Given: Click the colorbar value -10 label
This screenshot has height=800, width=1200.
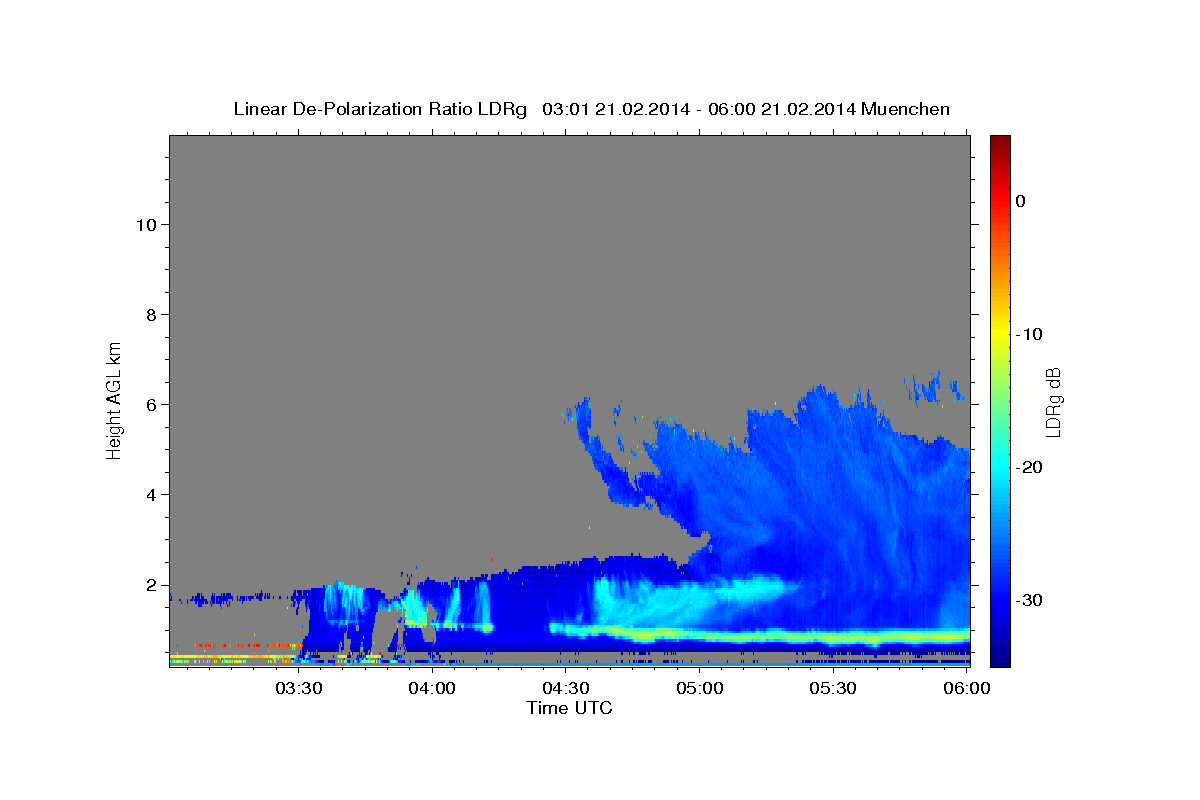Looking at the screenshot, I should coord(1029,334).
